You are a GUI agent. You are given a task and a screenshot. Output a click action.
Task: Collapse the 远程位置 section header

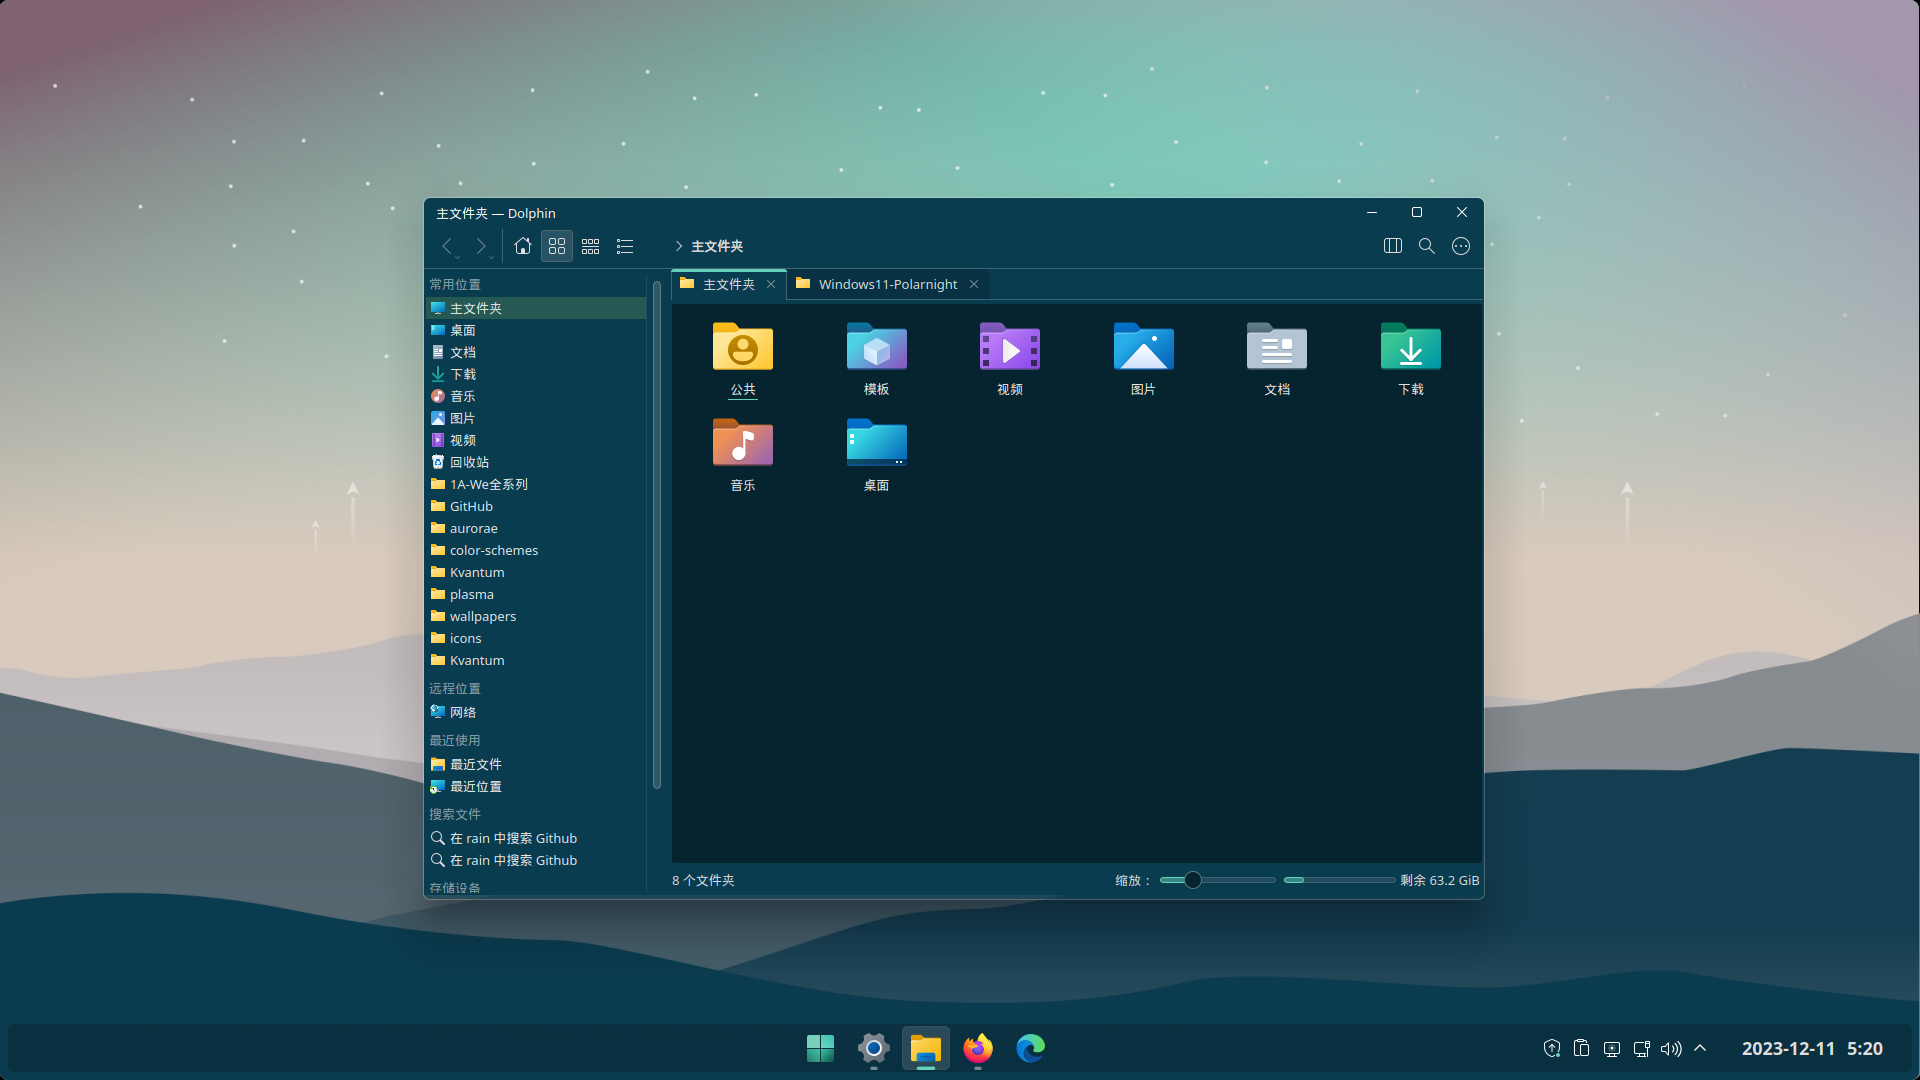click(455, 689)
